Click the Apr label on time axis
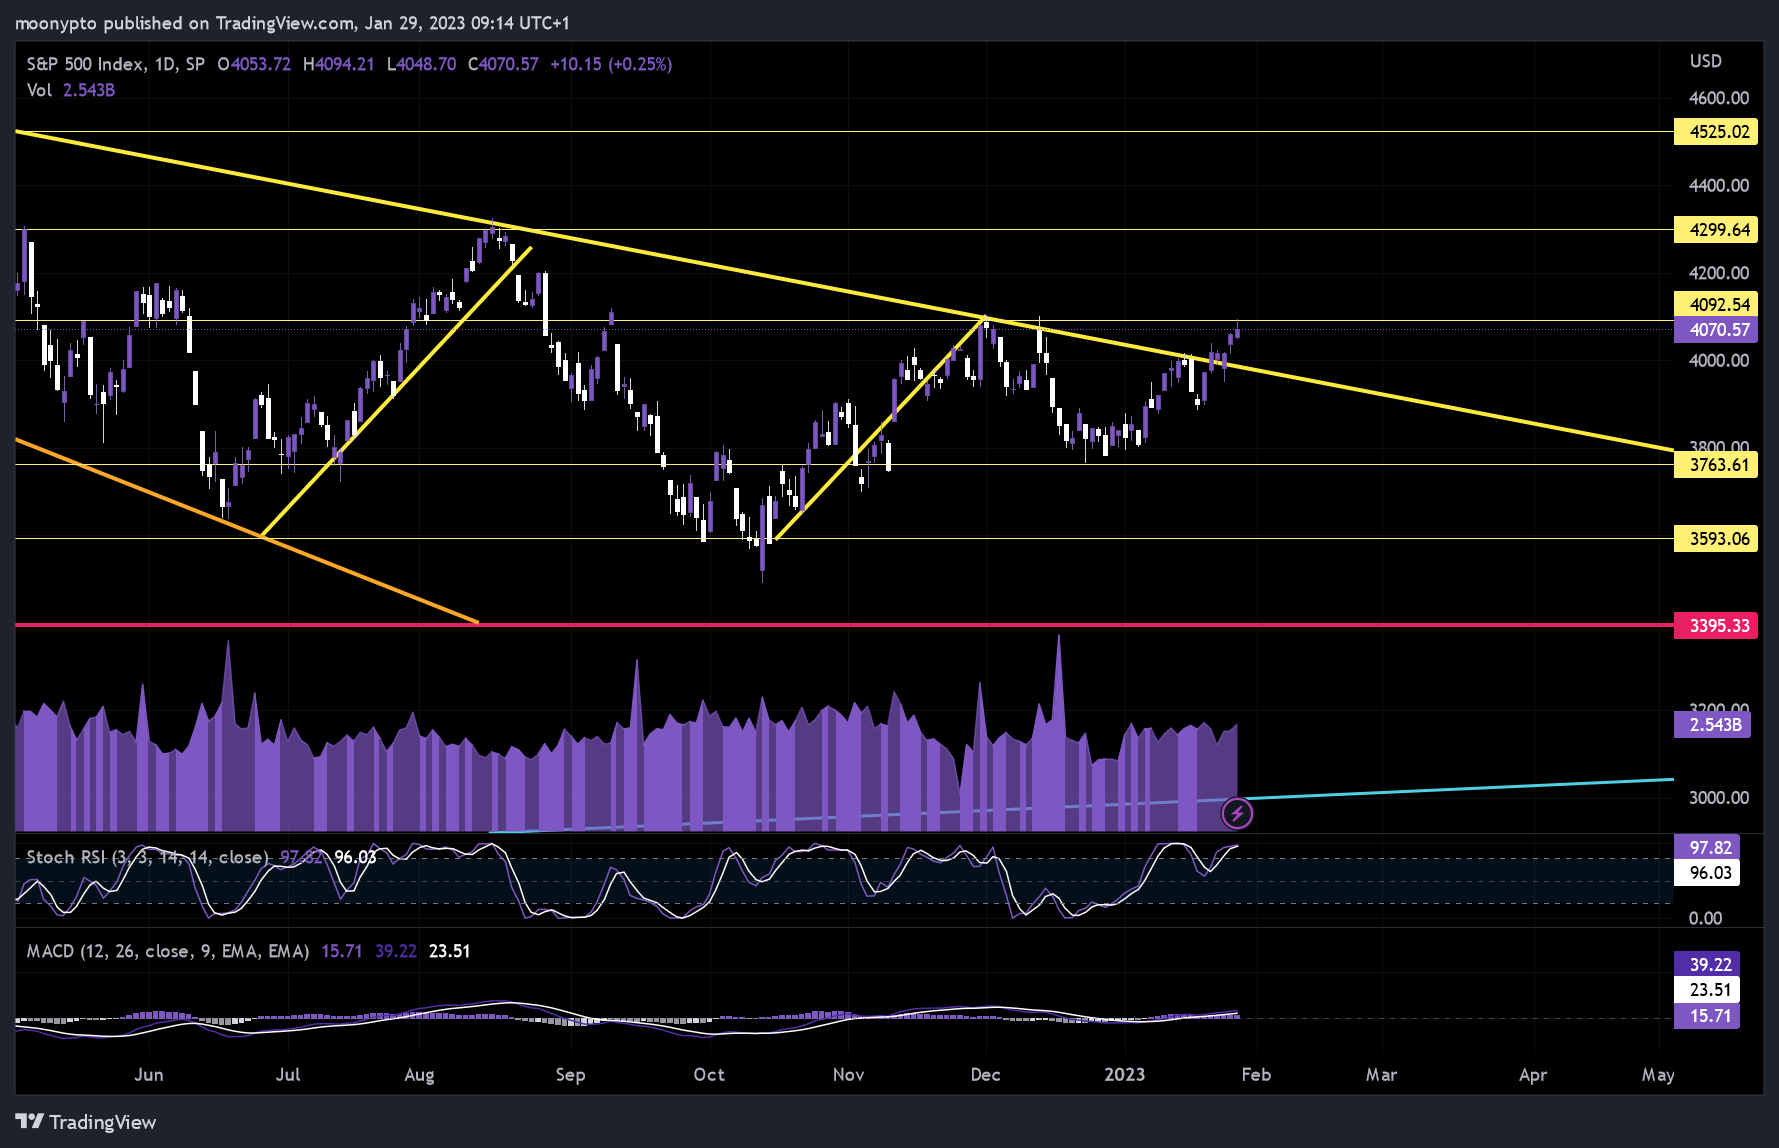Viewport: 1779px width, 1148px height. [x=1533, y=1075]
